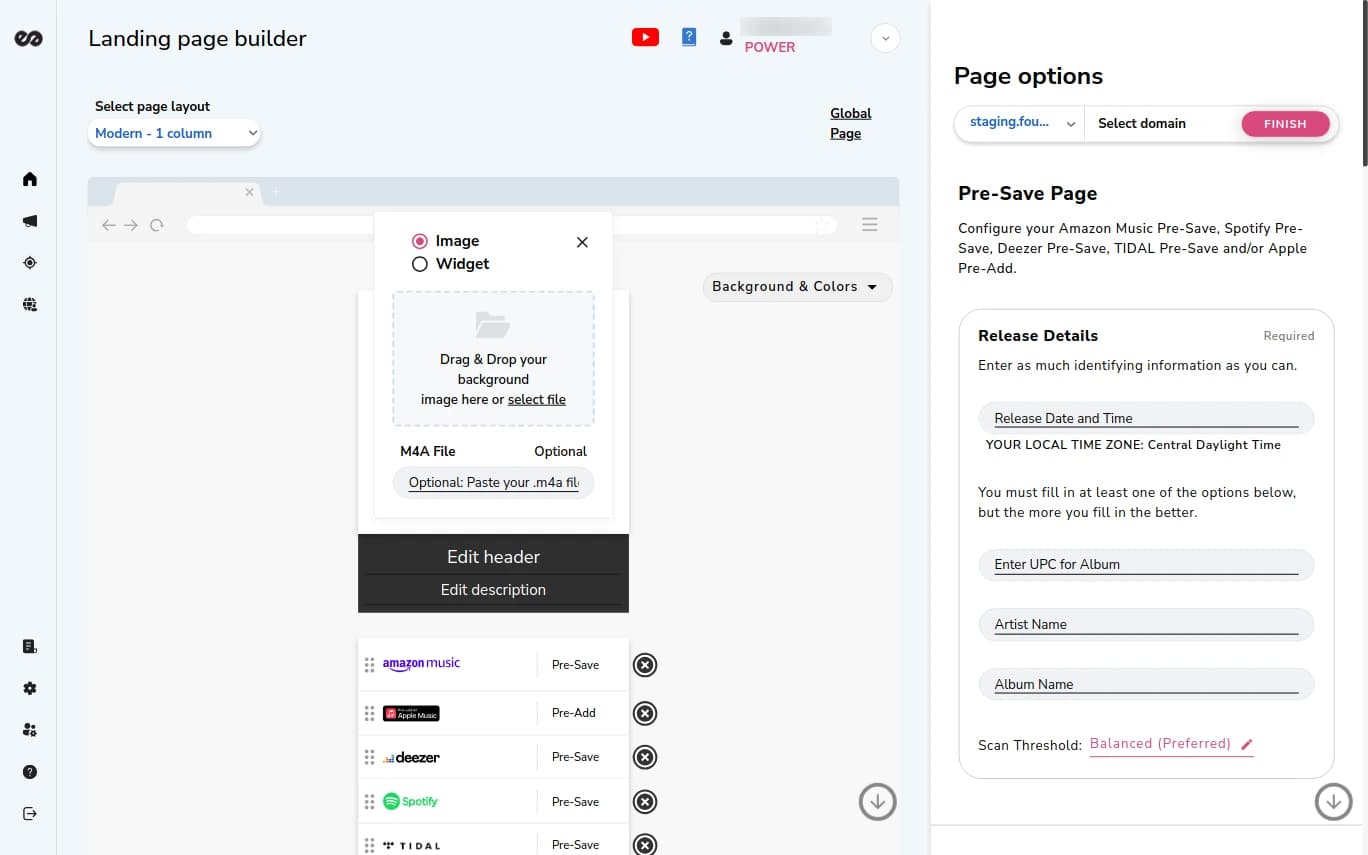Click the preview browser tab close

point(250,192)
